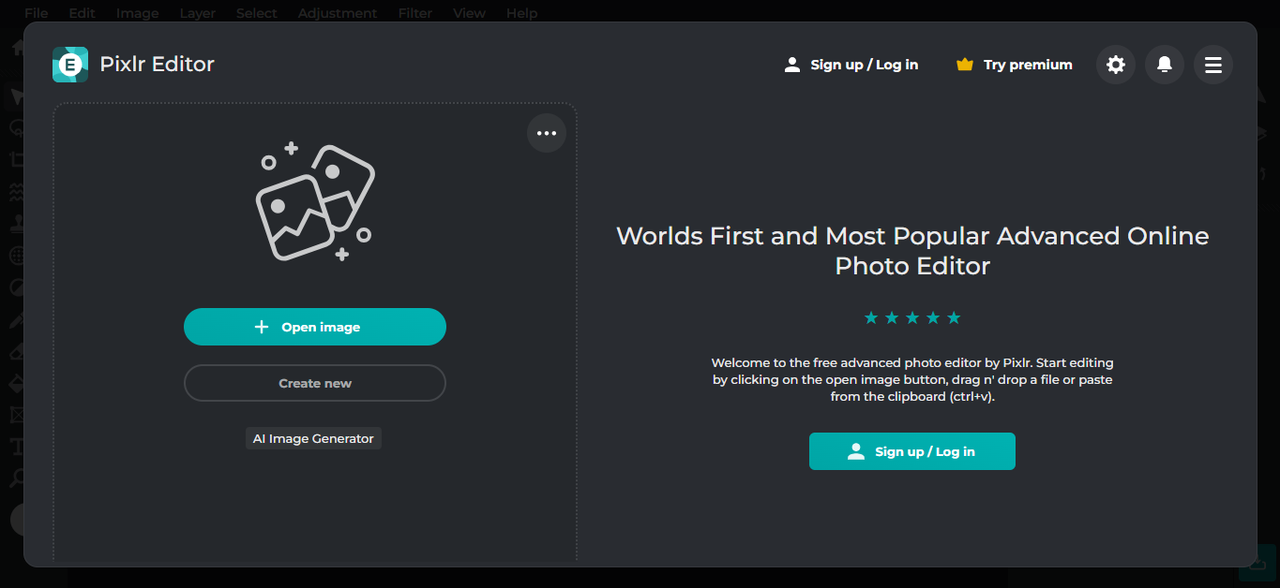Click the five-star rating row
1280x588 pixels.
pyautogui.click(x=912, y=318)
